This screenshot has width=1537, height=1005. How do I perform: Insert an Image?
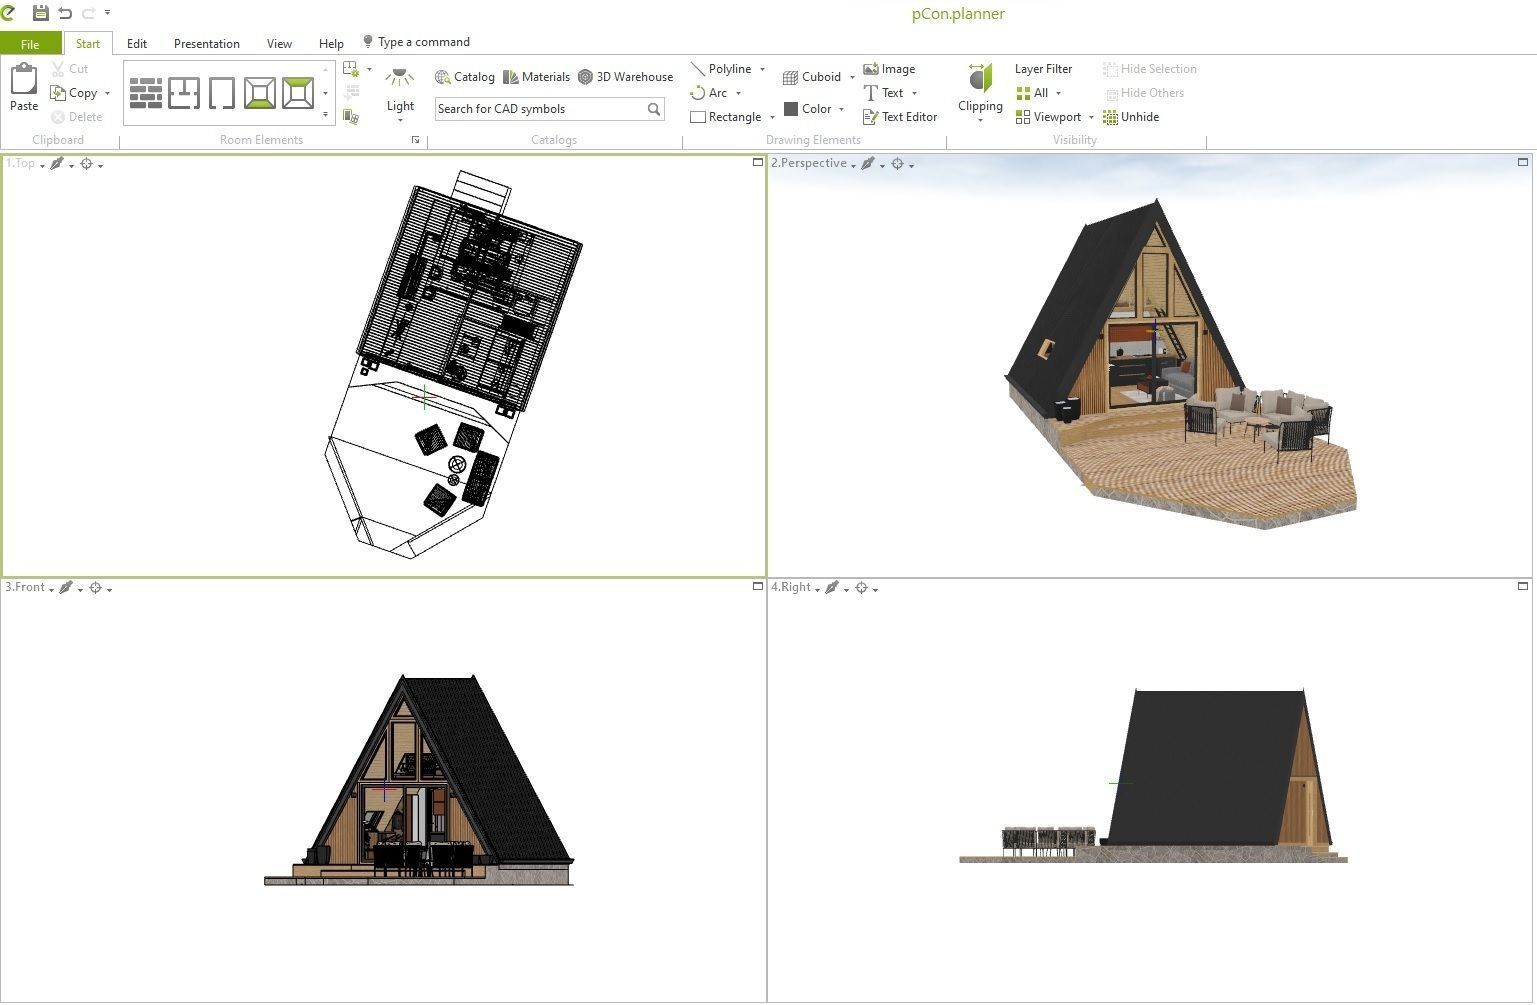tap(889, 69)
